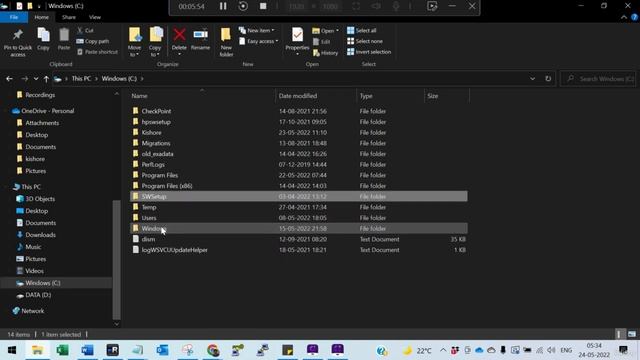640x360 pixels.
Task: Select Downloads under This PC
Action: click(x=40, y=235)
